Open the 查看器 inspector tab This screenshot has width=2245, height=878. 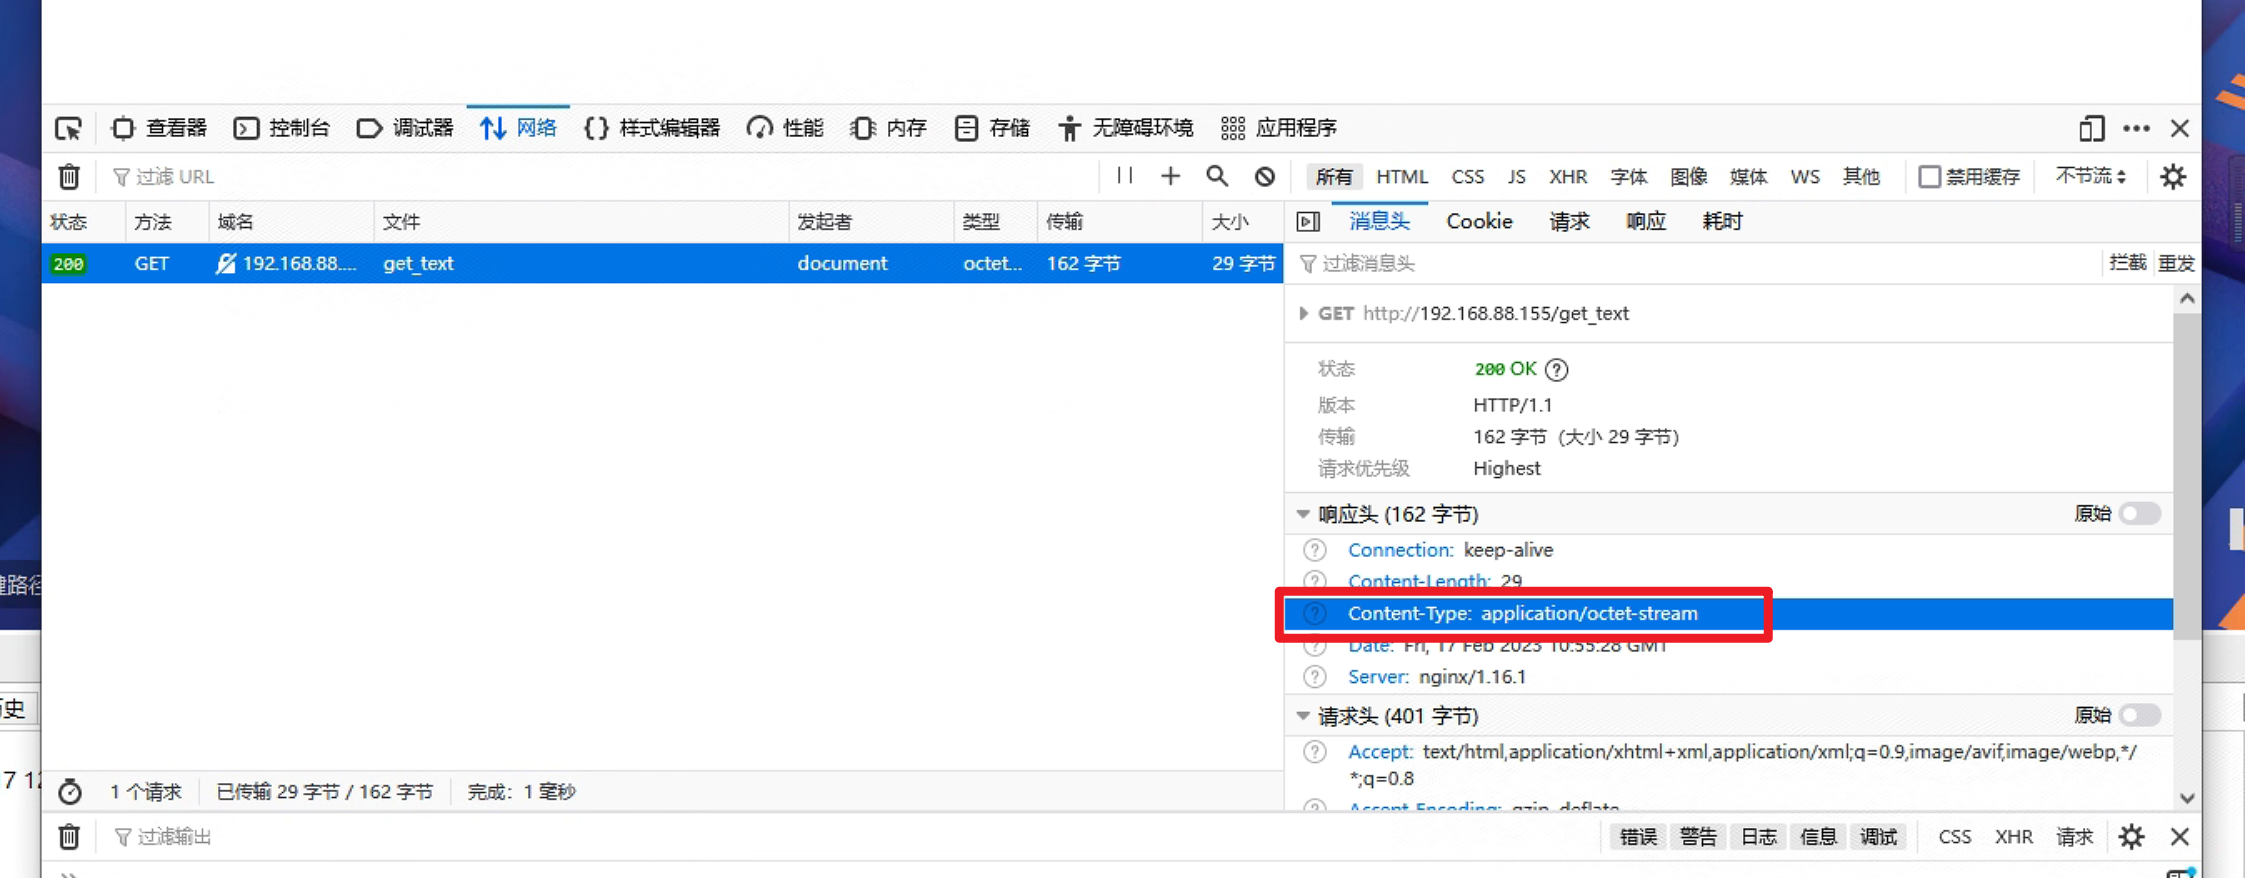point(159,128)
